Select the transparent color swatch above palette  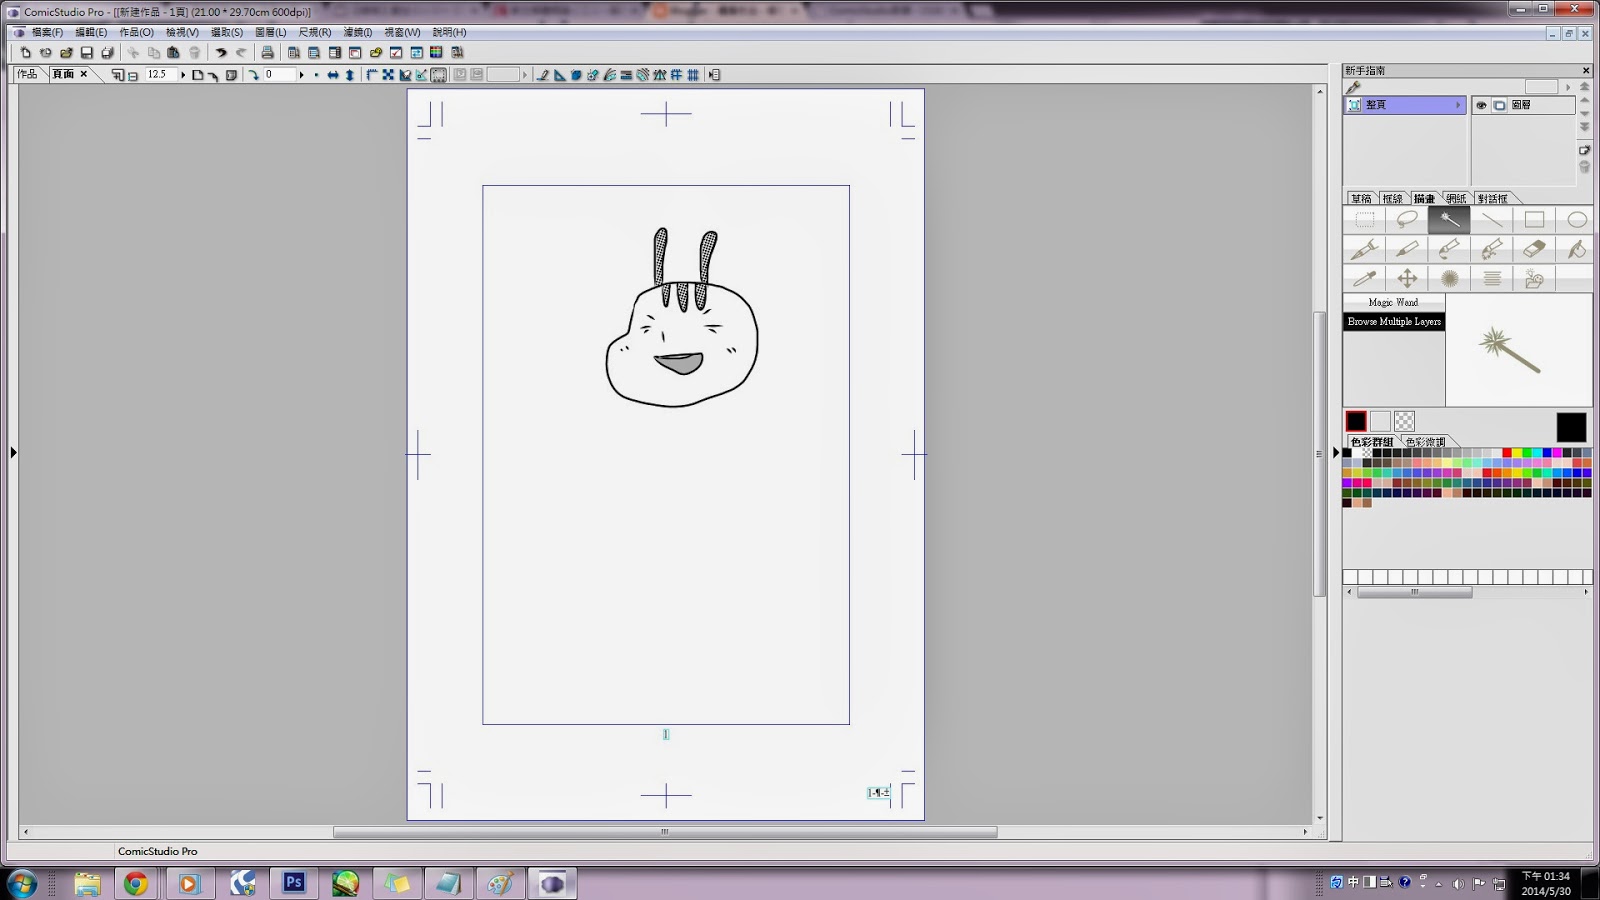coord(1404,421)
